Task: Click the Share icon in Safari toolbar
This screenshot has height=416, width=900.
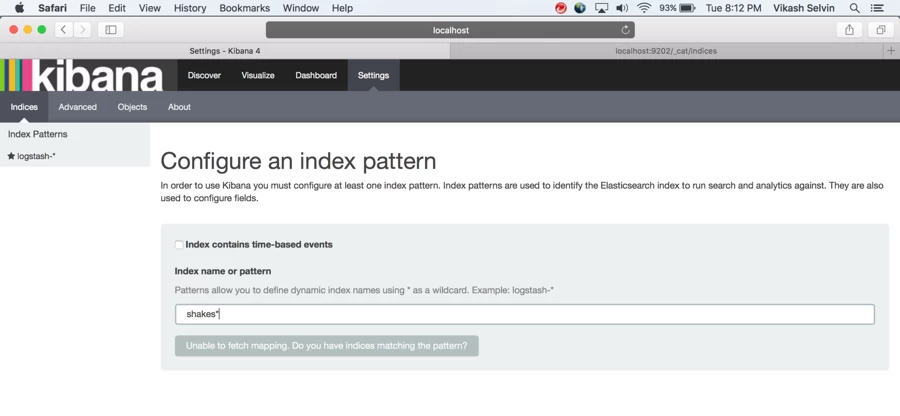Action: [x=849, y=30]
